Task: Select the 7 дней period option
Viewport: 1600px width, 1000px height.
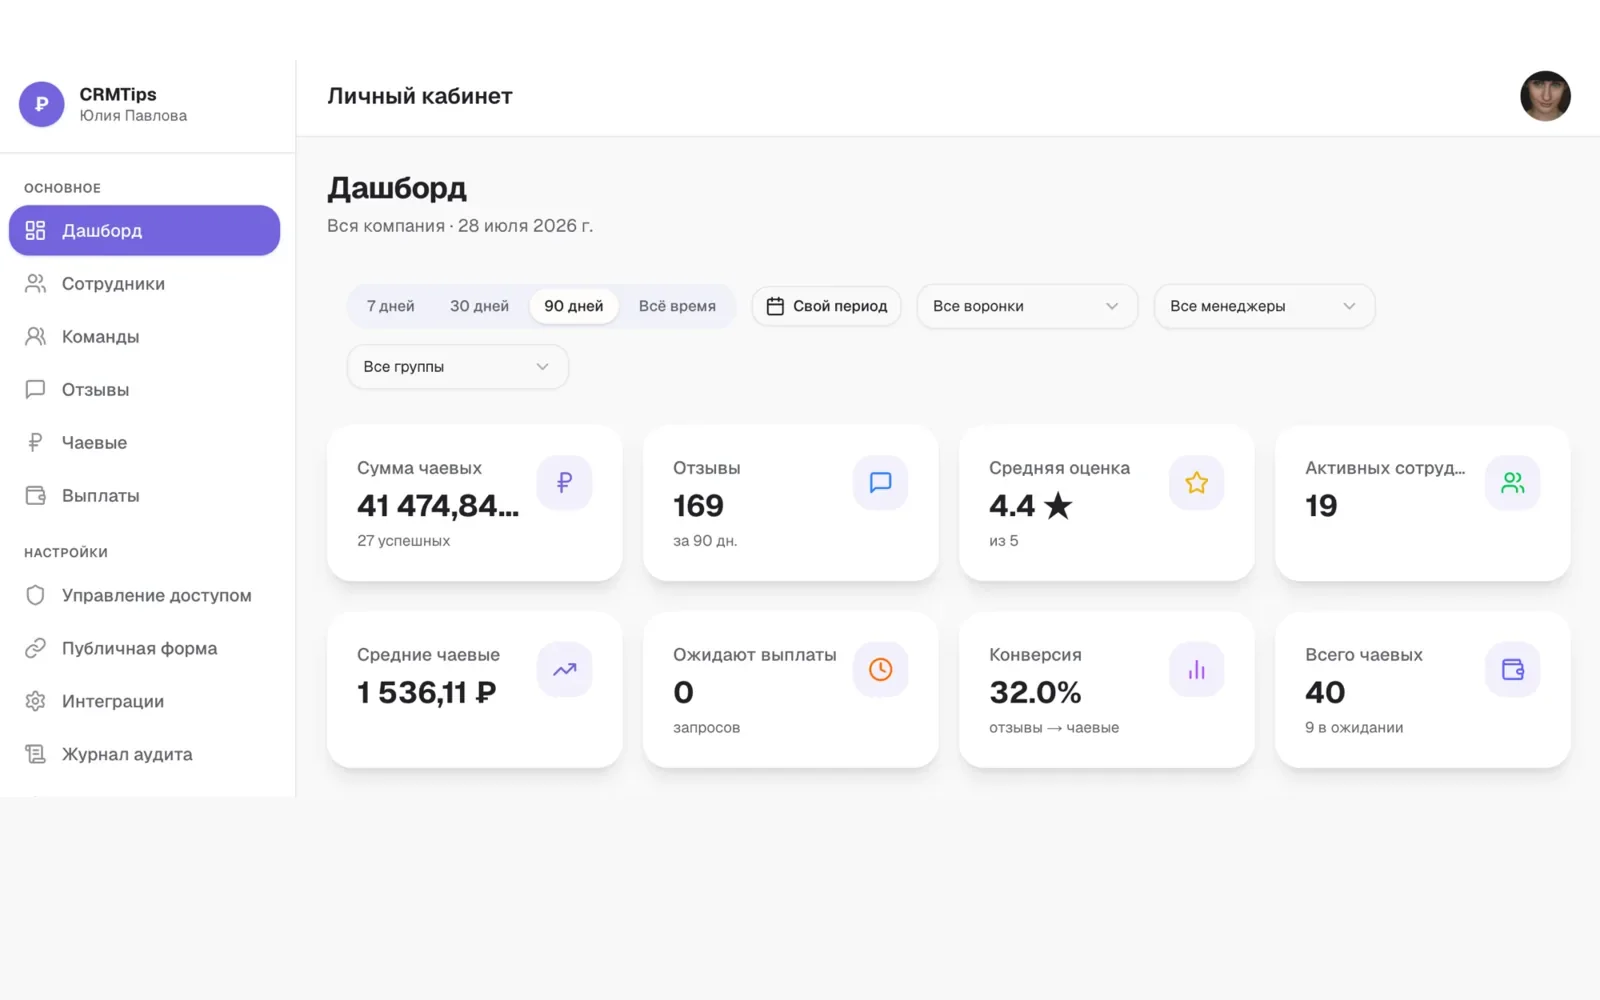Action: [x=390, y=306]
